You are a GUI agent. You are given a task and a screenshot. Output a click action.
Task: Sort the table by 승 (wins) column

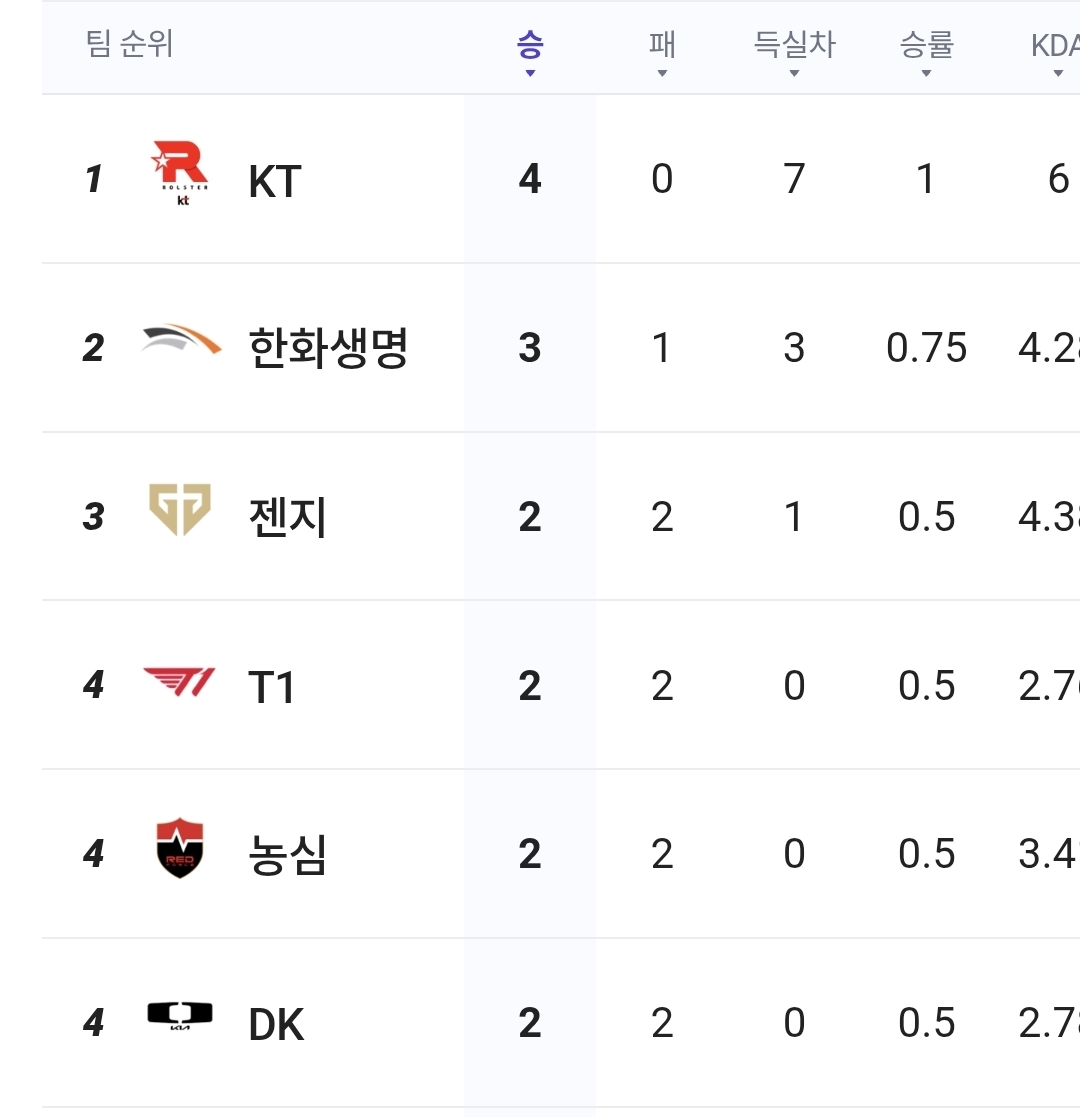coord(530,48)
